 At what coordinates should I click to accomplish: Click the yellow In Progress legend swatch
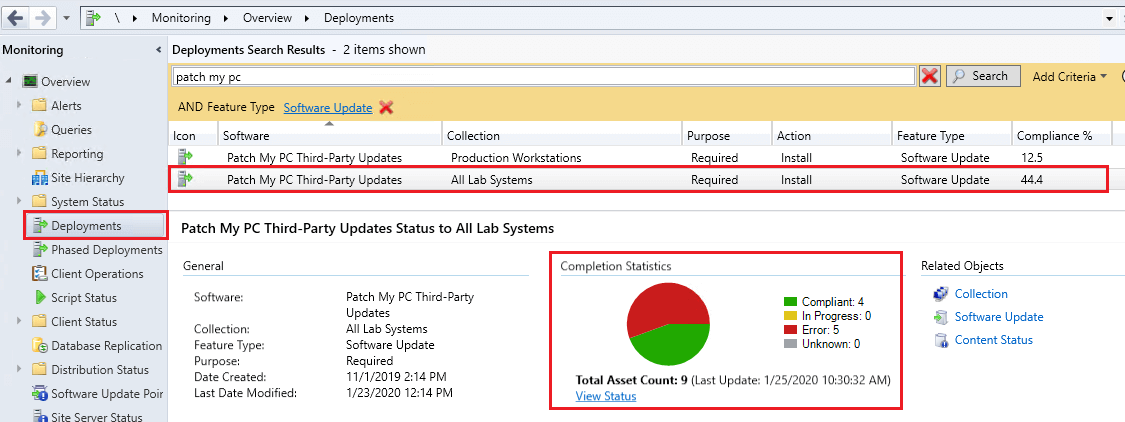point(790,316)
